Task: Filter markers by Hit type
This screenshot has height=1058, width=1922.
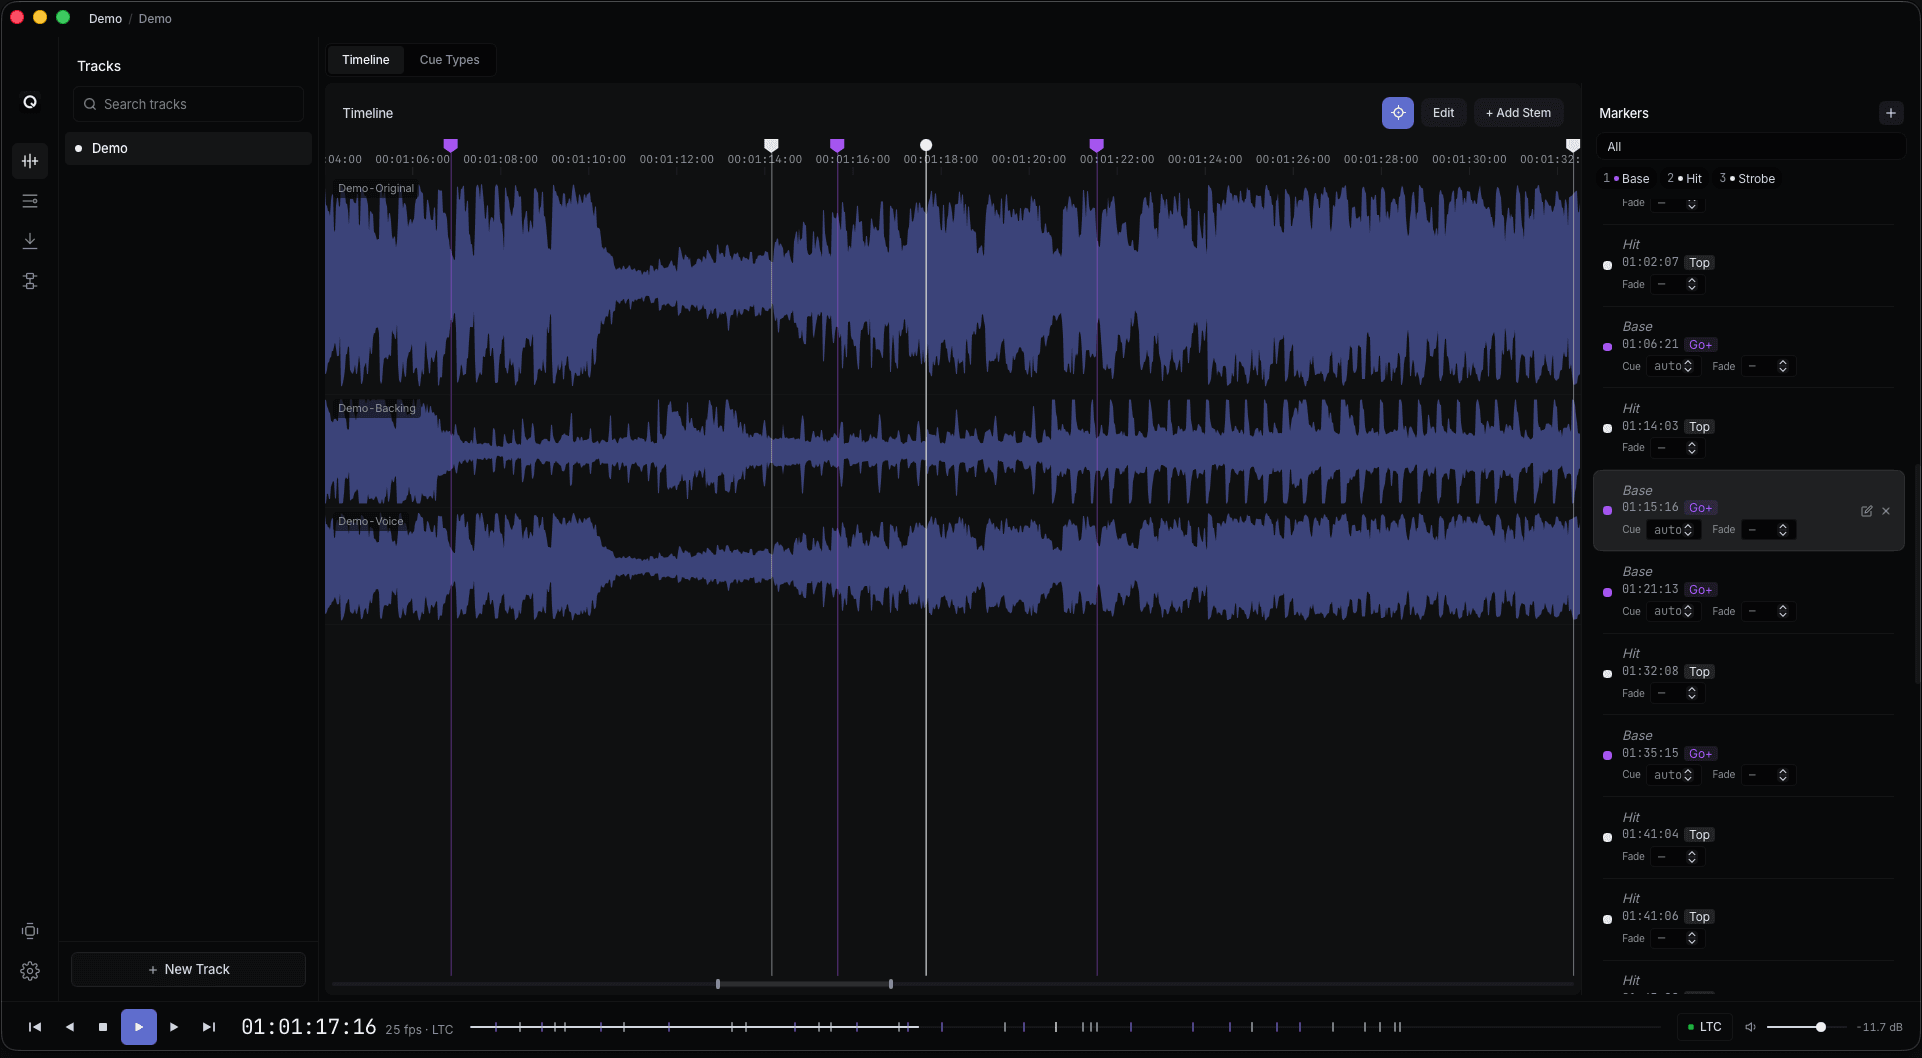Action: pyautogui.click(x=1685, y=179)
